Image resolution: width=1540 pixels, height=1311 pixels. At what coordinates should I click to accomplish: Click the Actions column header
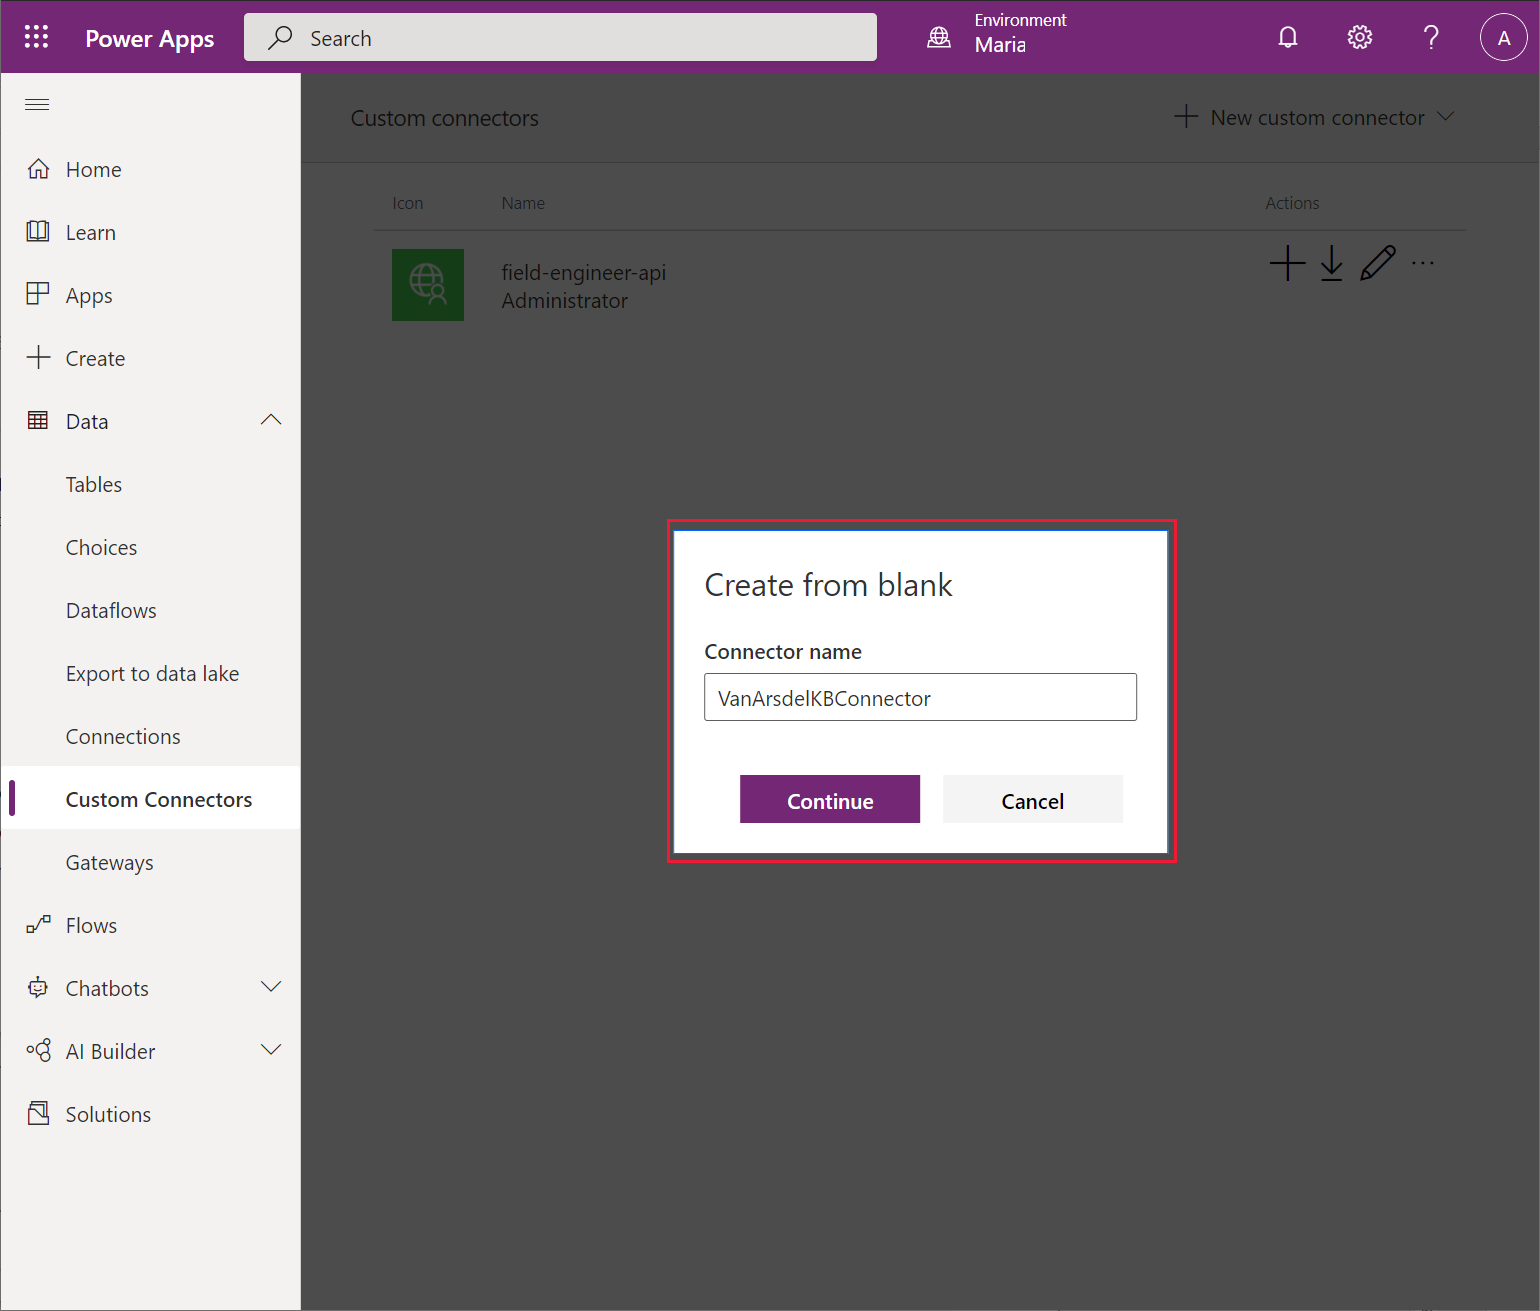[x=1292, y=203]
